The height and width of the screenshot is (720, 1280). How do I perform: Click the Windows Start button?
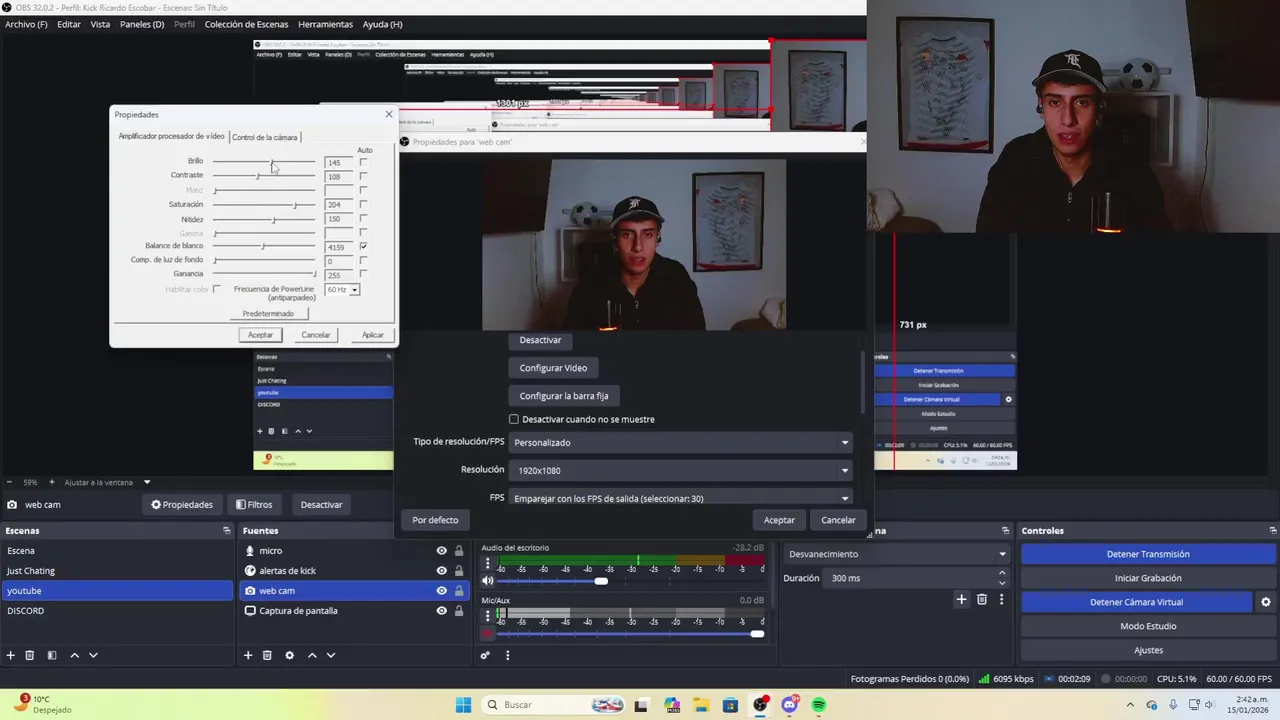pyautogui.click(x=463, y=705)
